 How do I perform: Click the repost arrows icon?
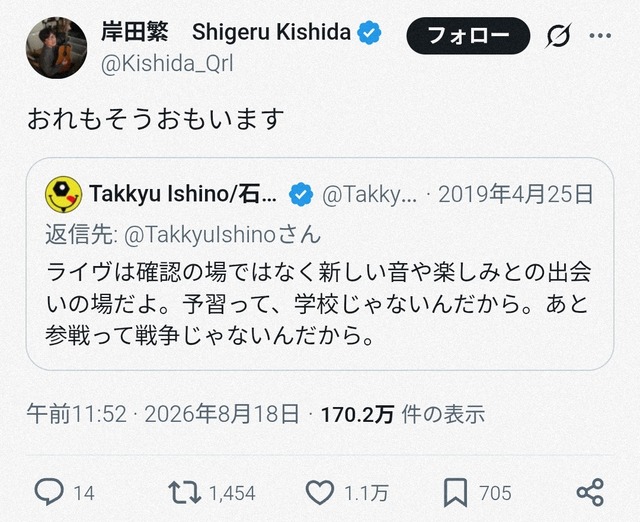(x=185, y=492)
